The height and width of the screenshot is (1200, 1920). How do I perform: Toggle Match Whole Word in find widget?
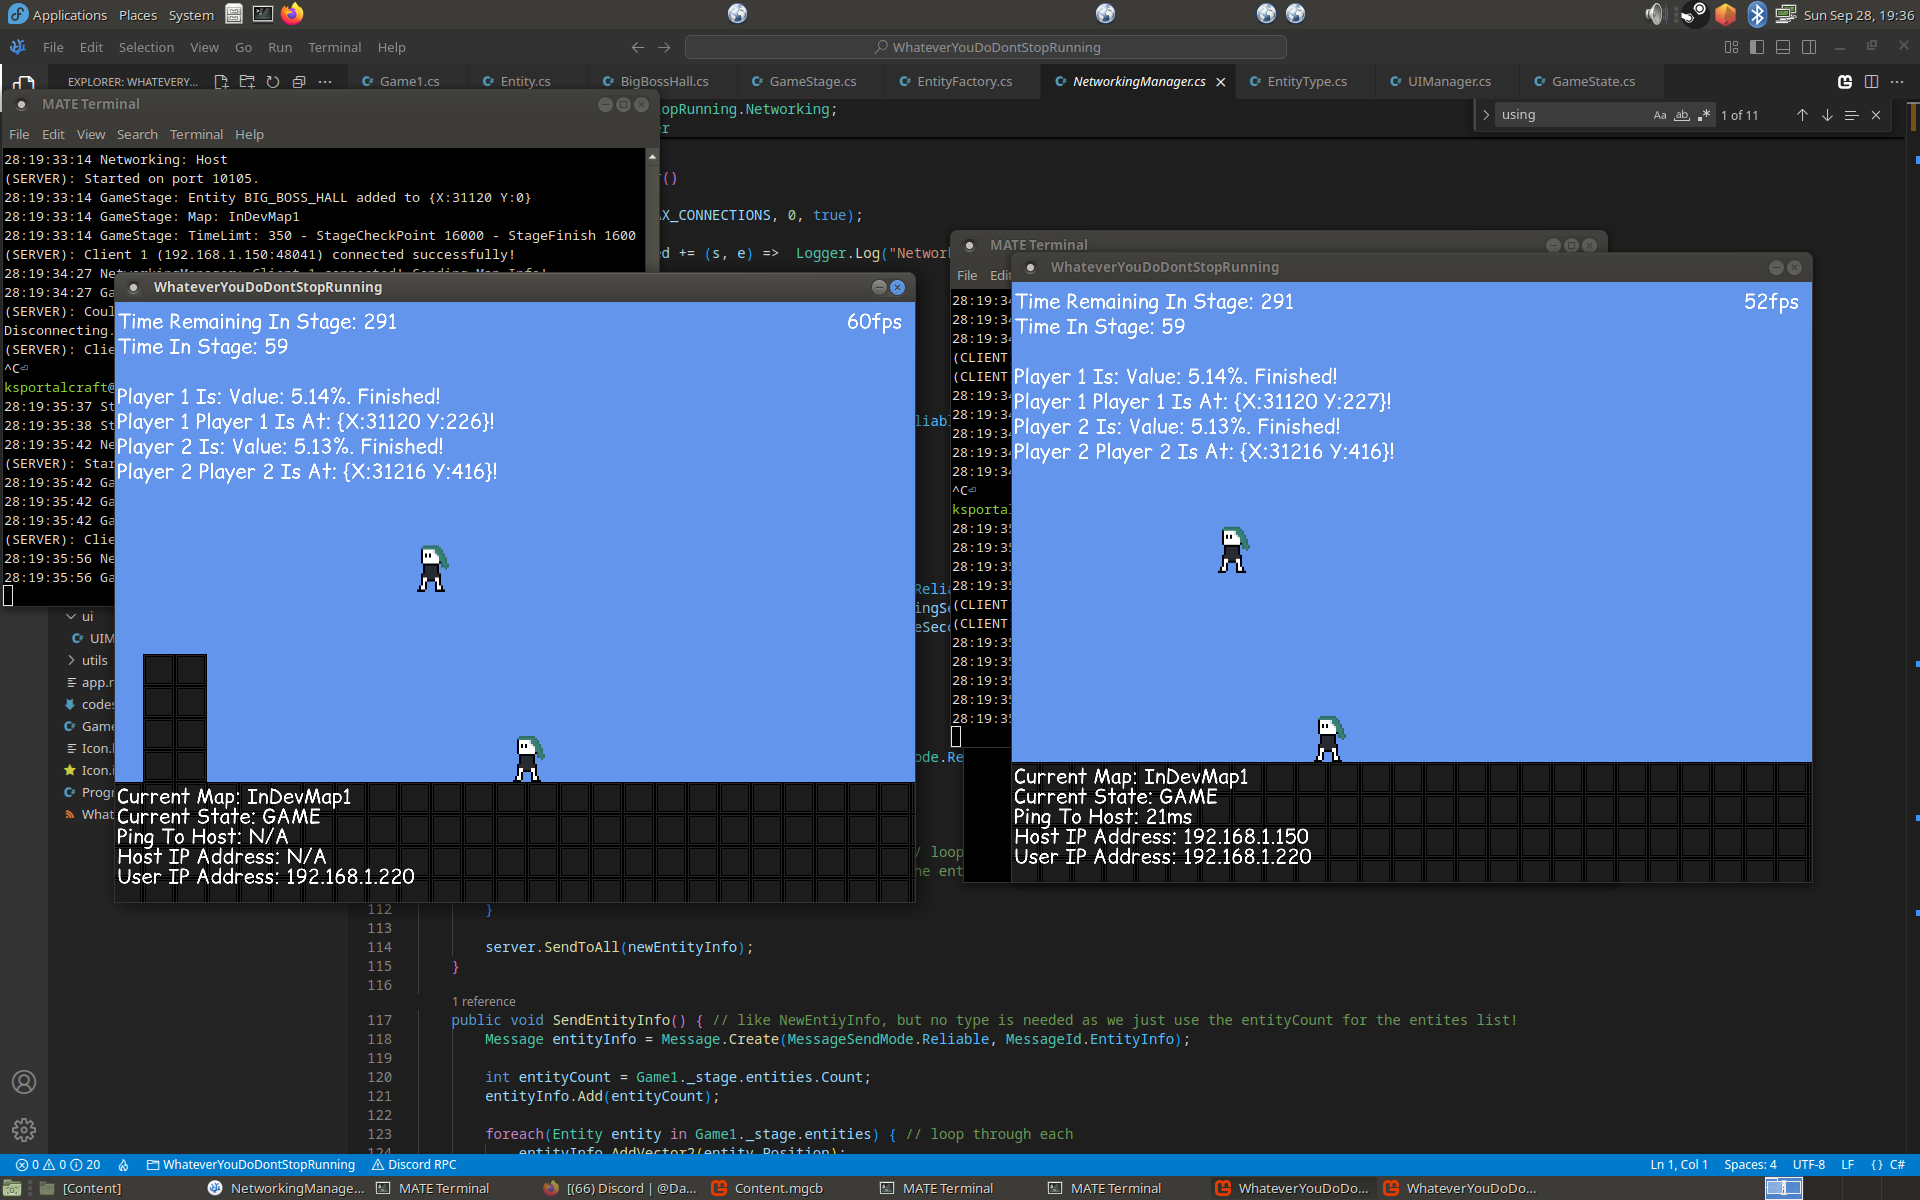tap(1682, 115)
